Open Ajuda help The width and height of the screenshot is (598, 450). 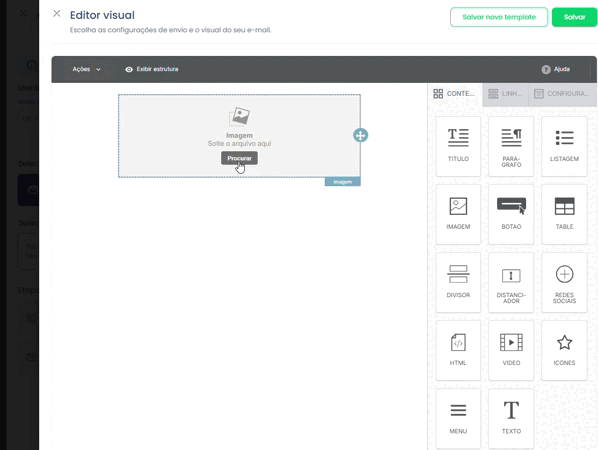556,69
